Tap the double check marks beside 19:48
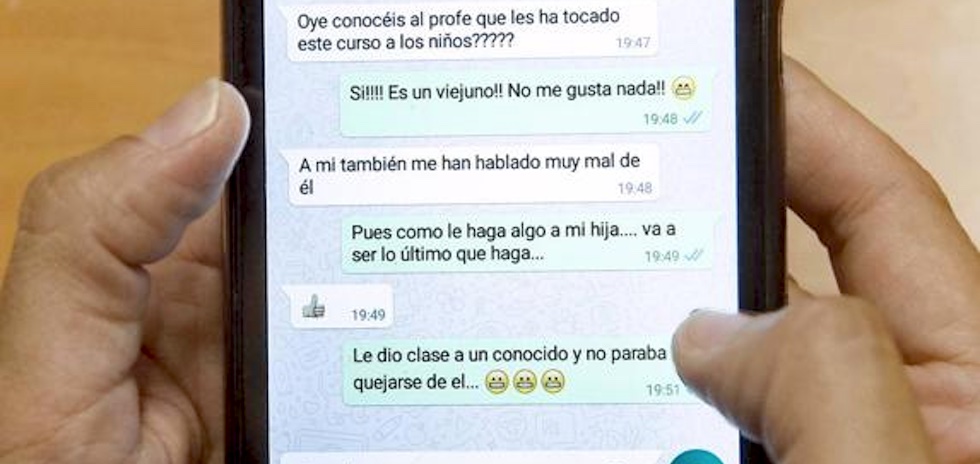980x464 pixels. point(692,118)
